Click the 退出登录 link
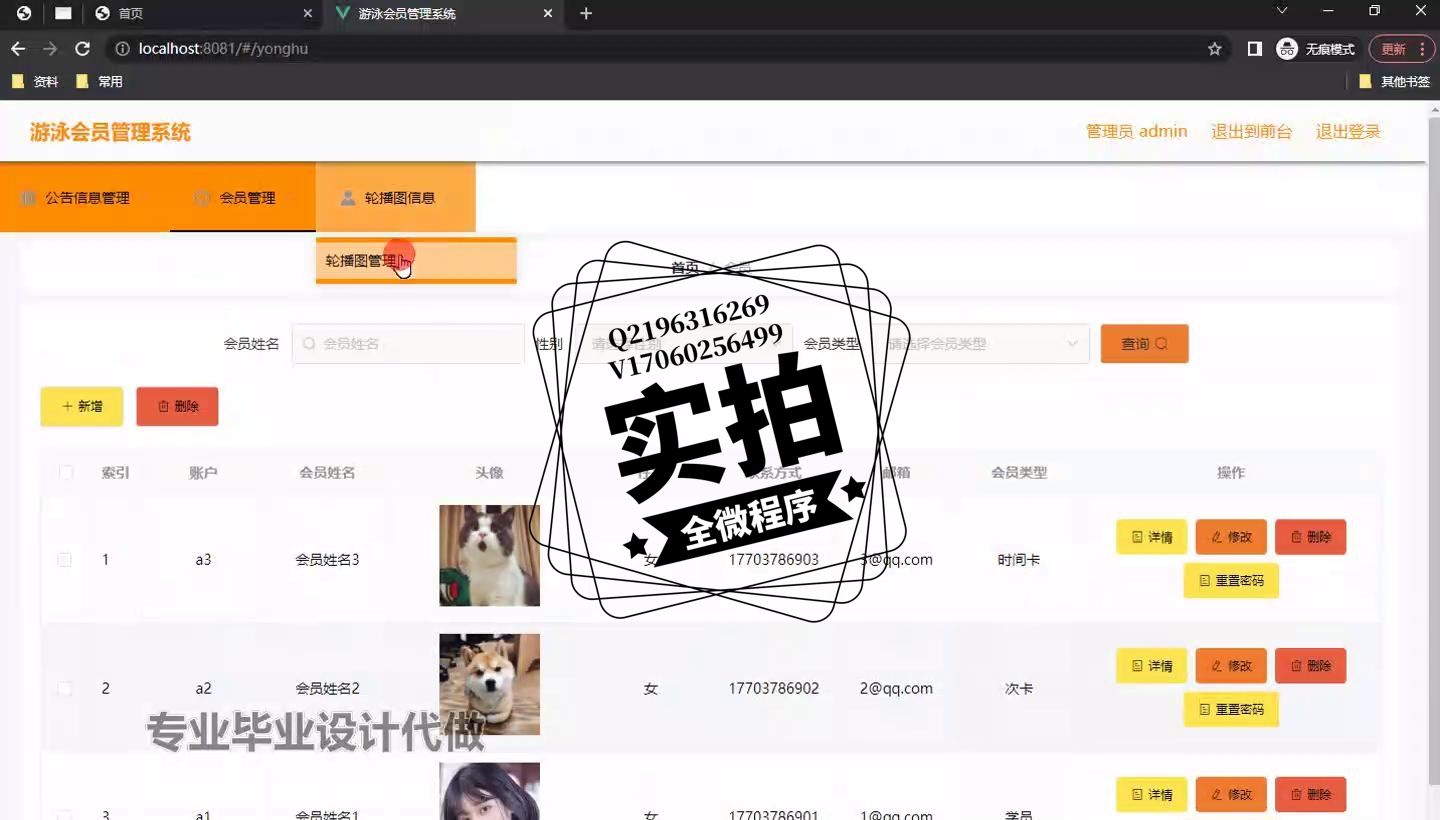This screenshot has height=820, width=1440. click(1348, 132)
